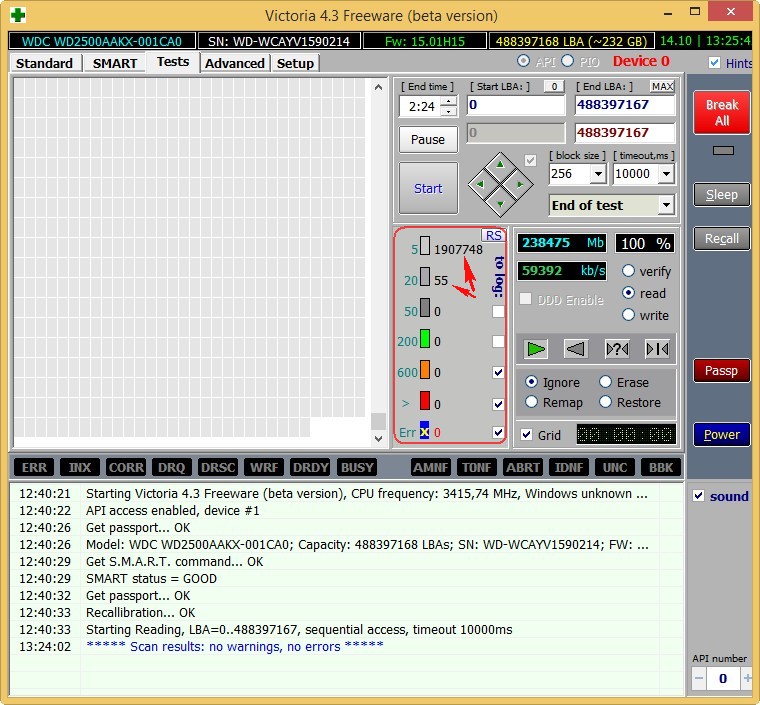Image resolution: width=760 pixels, height=705 pixels.
Task: Click the left arrow of the diamond pad
Action: (x=480, y=184)
